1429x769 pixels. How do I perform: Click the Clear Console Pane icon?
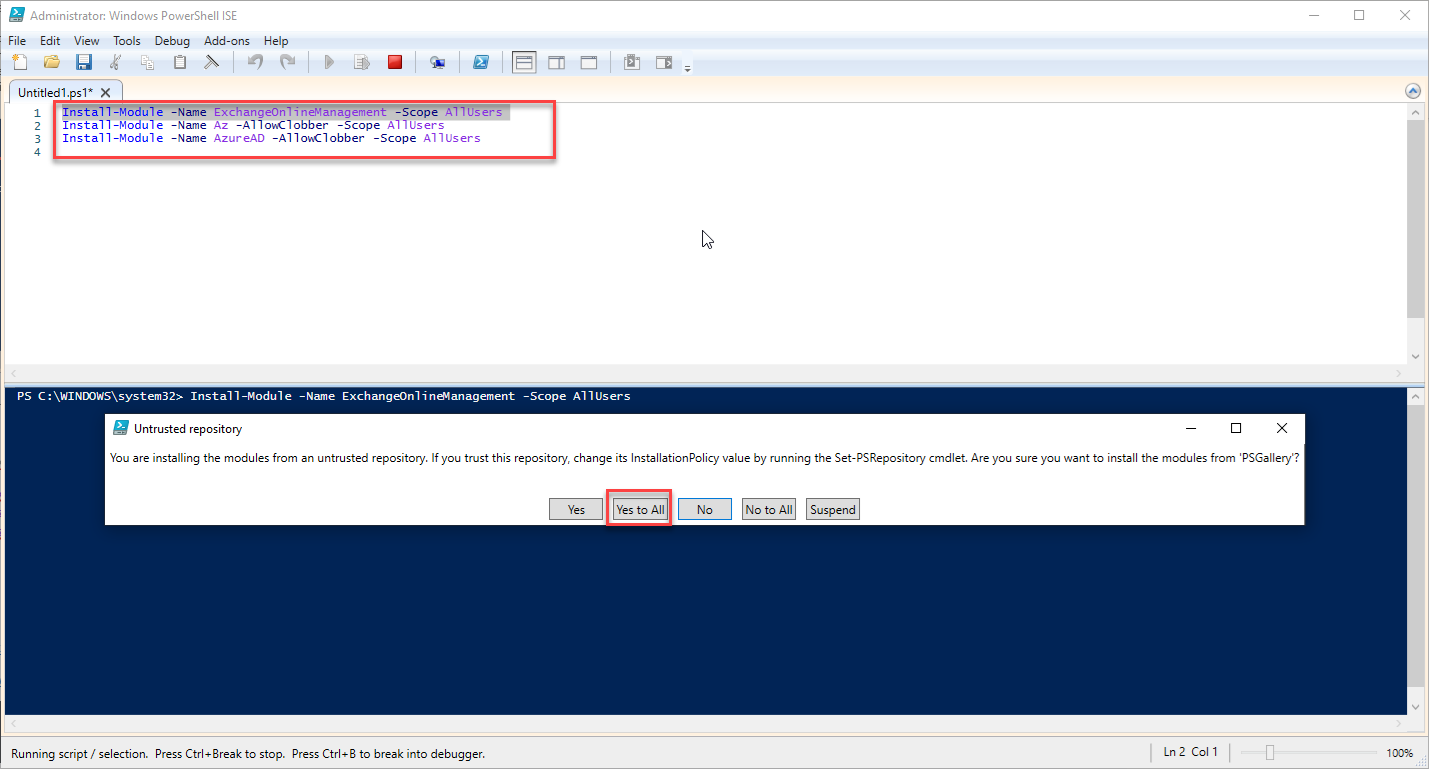pos(211,62)
